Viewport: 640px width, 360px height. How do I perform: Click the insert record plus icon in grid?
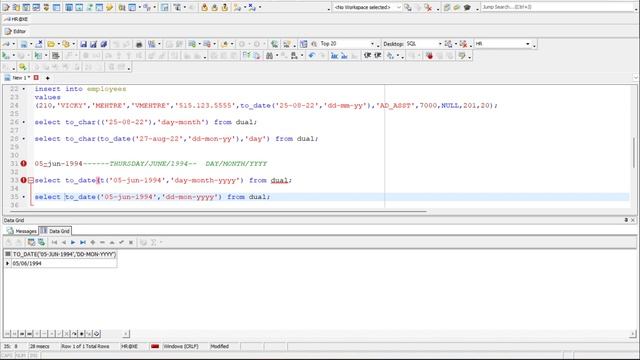click(93, 242)
